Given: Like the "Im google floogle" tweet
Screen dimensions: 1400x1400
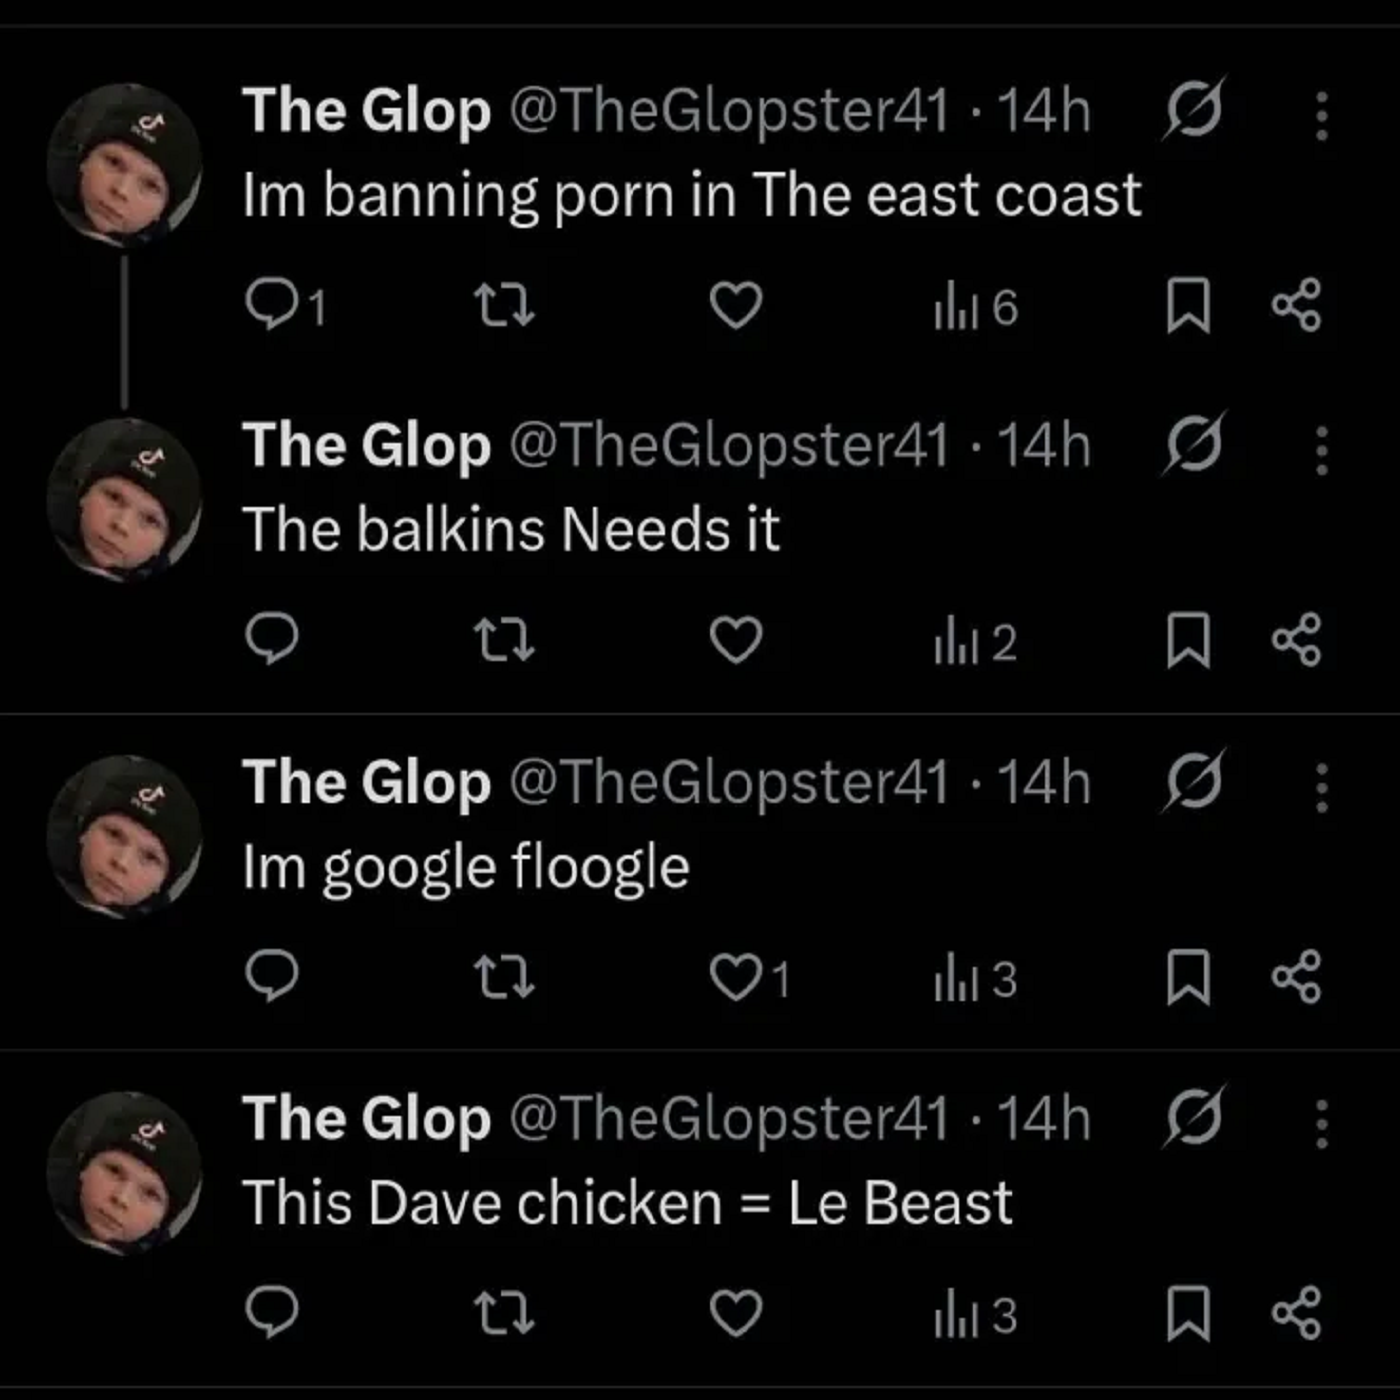Looking at the screenshot, I should click(x=736, y=978).
